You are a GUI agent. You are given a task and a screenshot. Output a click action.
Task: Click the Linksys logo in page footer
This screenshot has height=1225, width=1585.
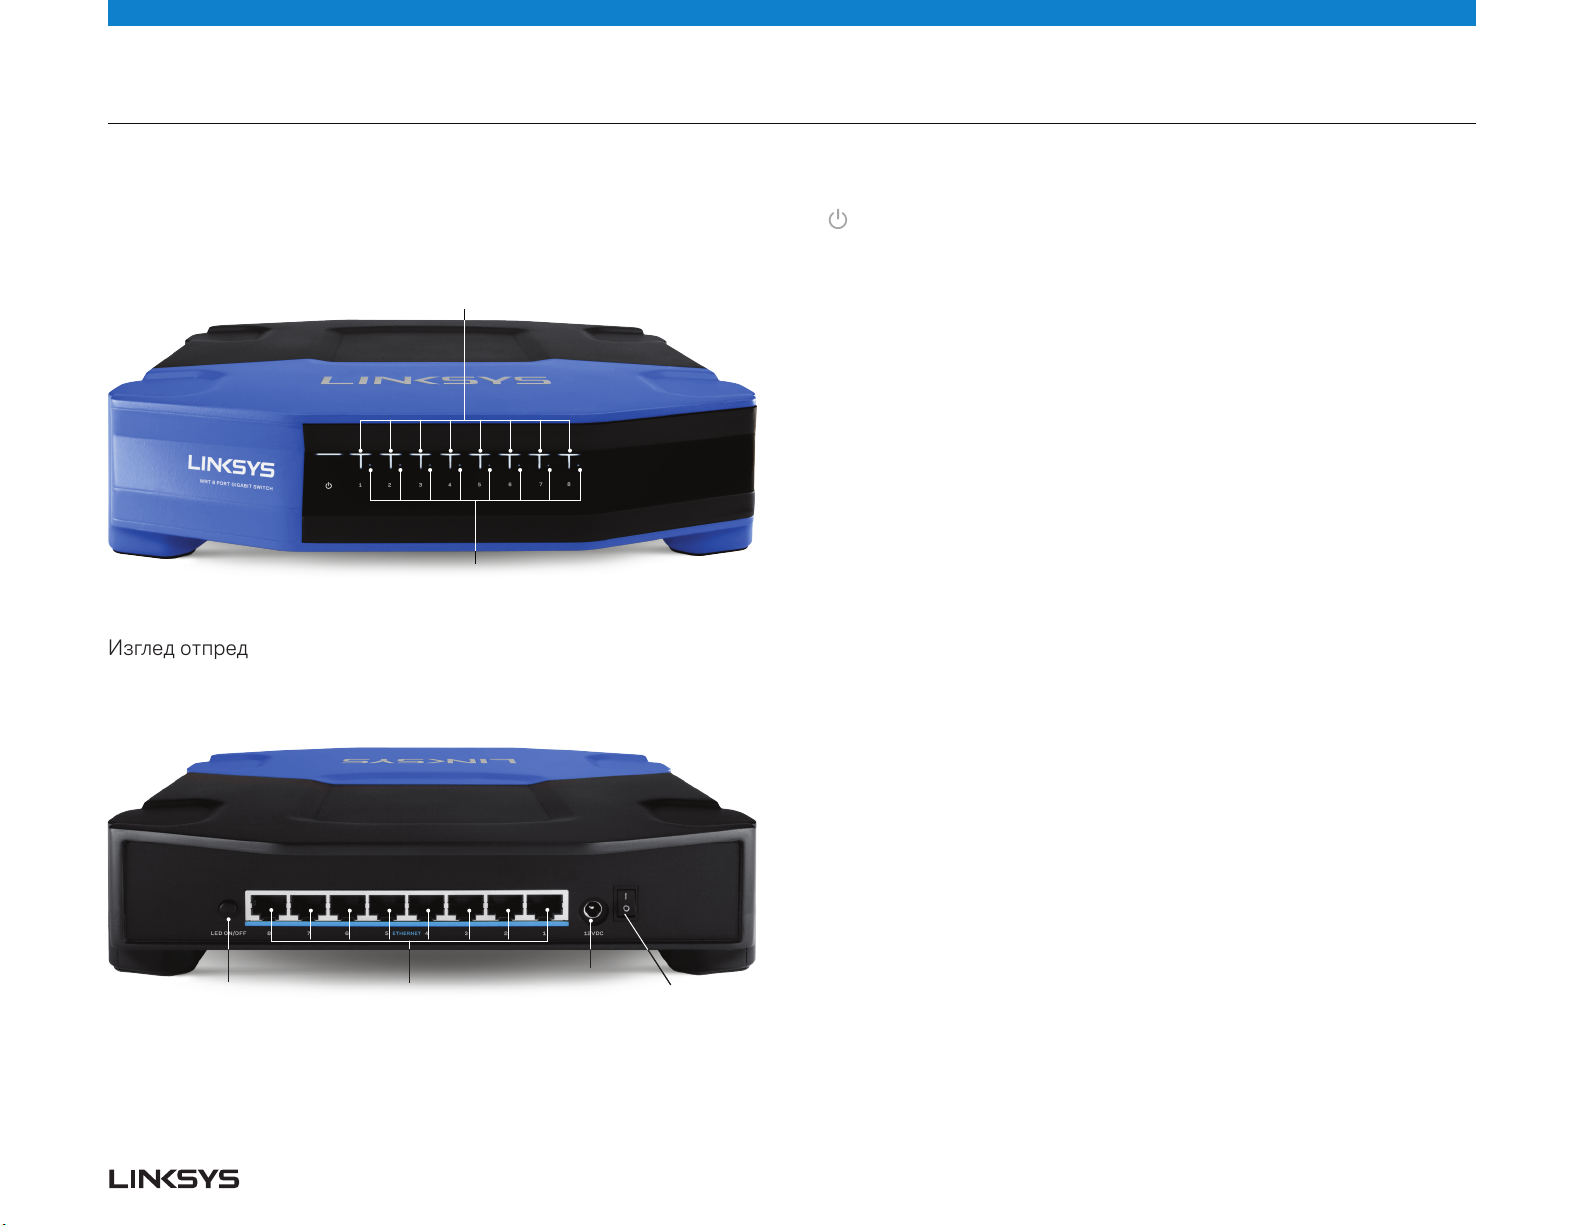click(174, 1179)
